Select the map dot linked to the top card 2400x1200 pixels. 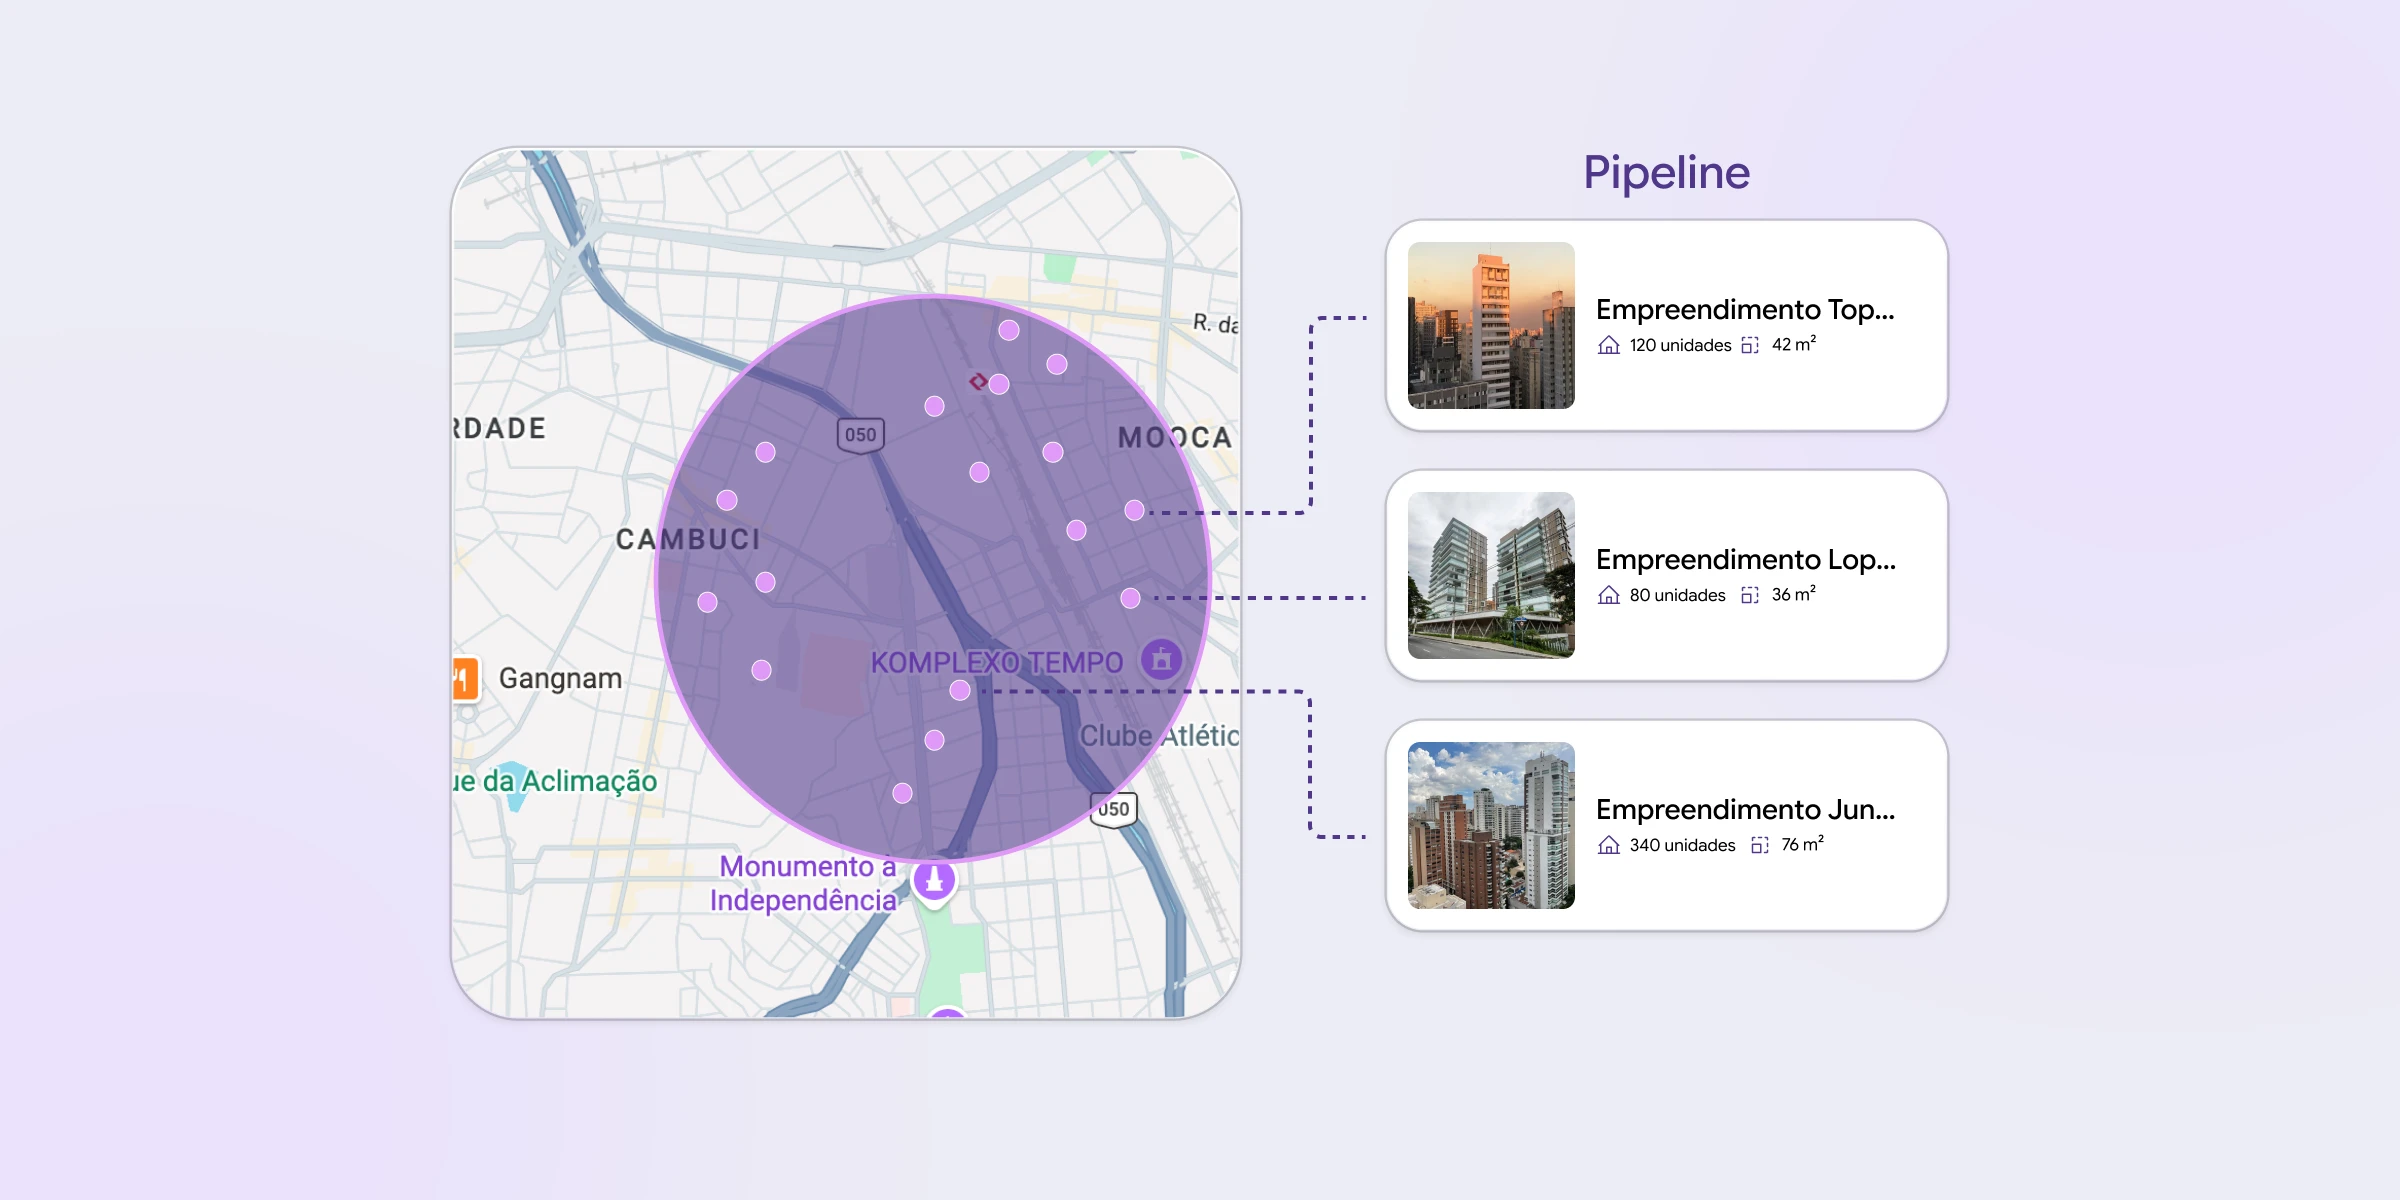point(1134,511)
